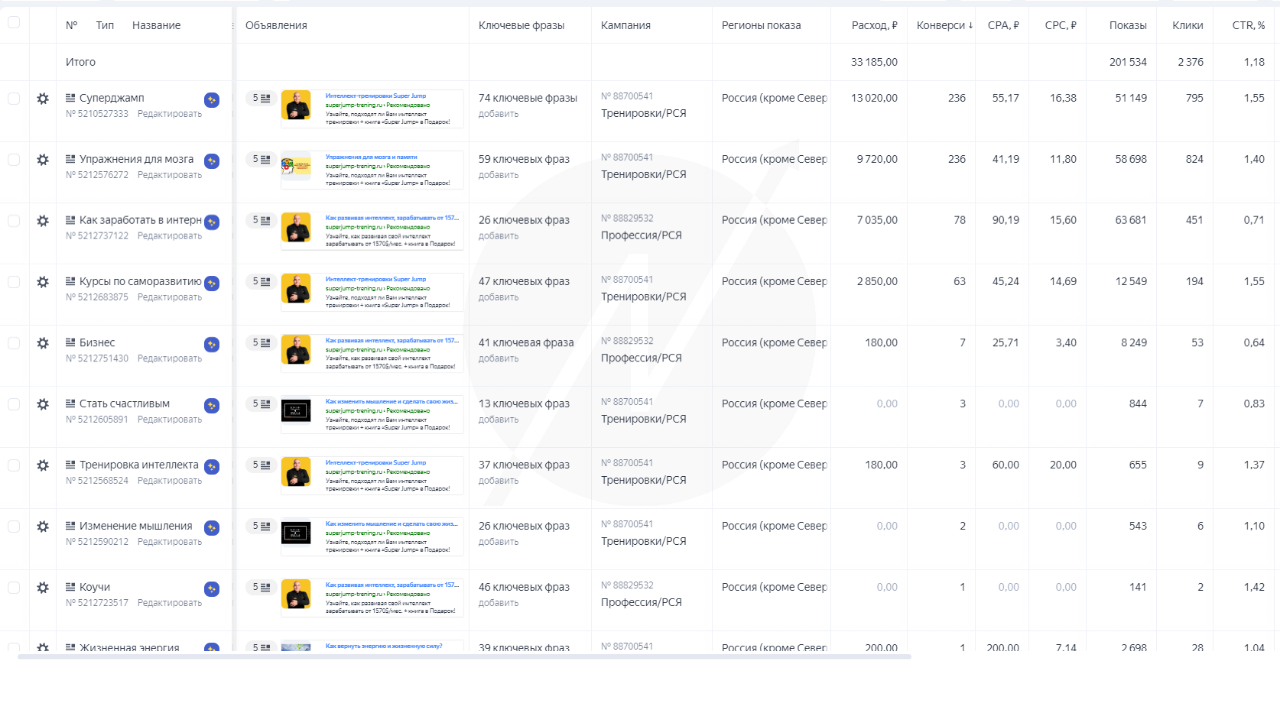Tick the checkbox for Курсы по саморазвитию row
1280x720 pixels.
pos(14,282)
